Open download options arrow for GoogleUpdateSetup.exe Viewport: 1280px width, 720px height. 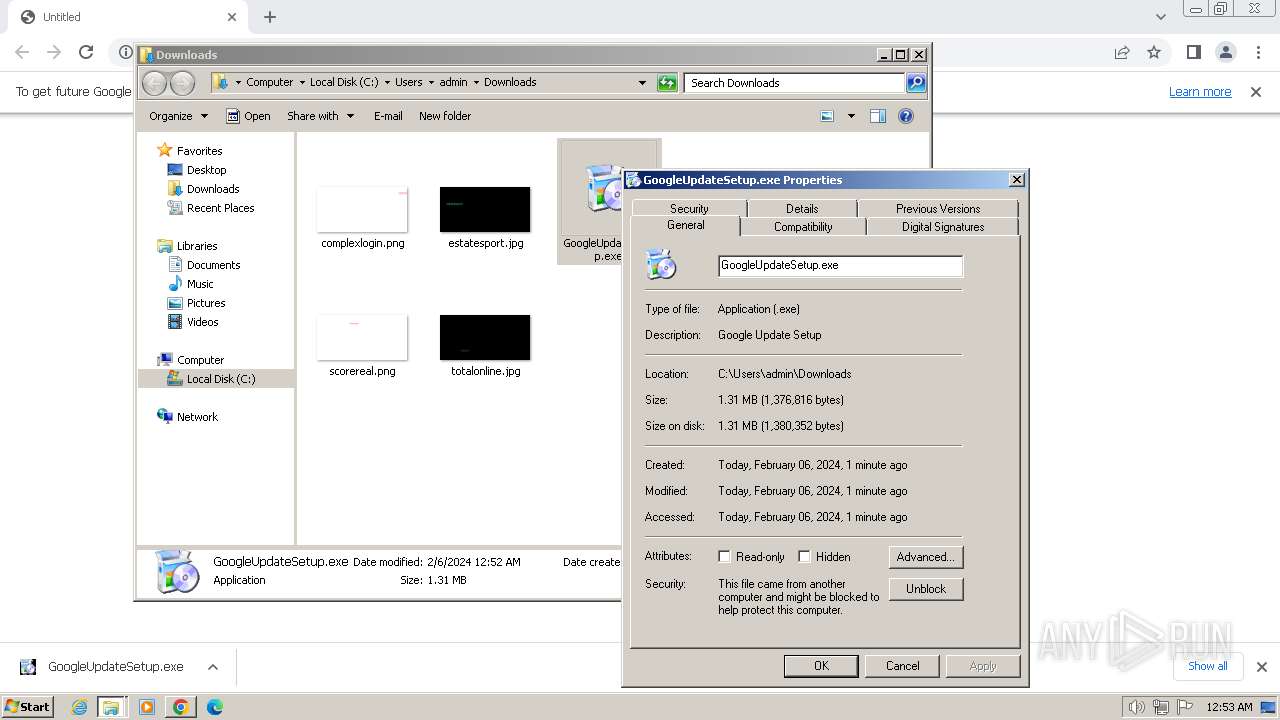click(213, 667)
